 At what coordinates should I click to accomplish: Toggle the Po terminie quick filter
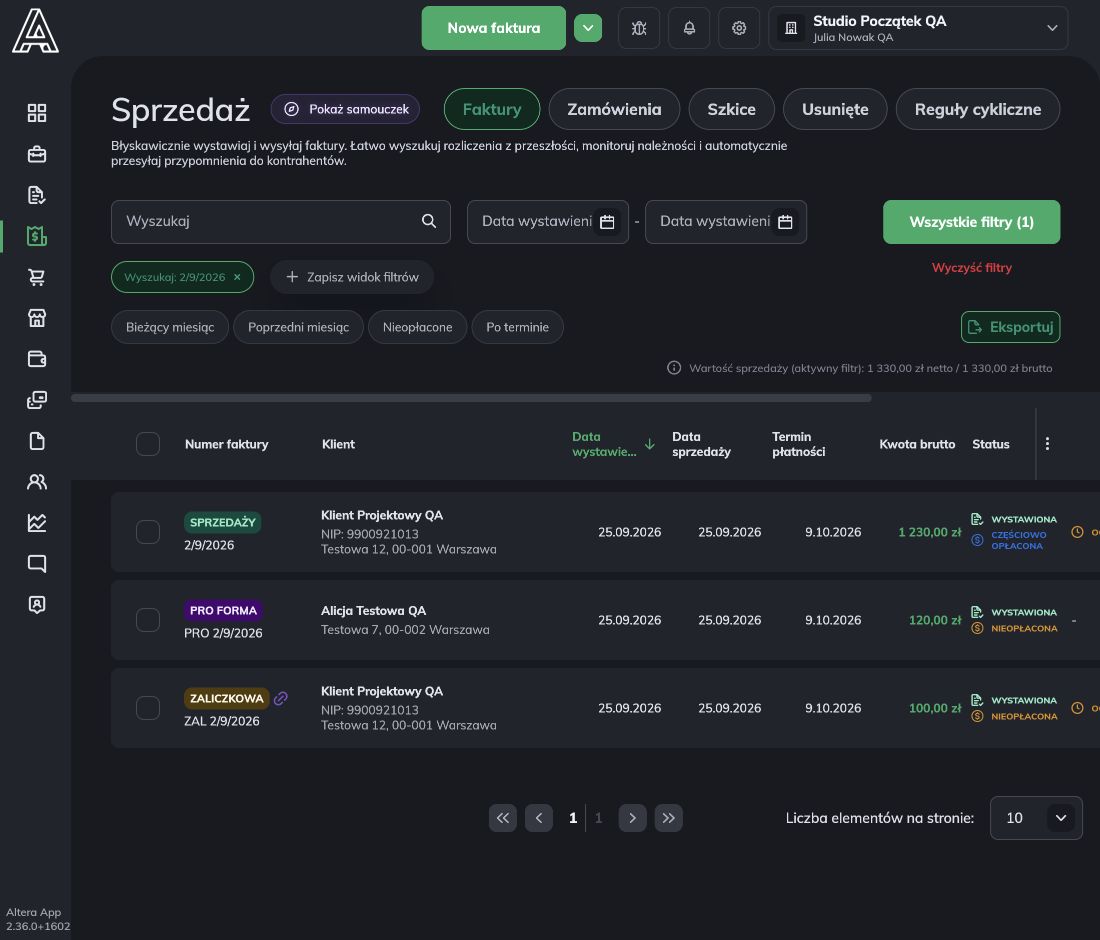pyautogui.click(x=518, y=327)
